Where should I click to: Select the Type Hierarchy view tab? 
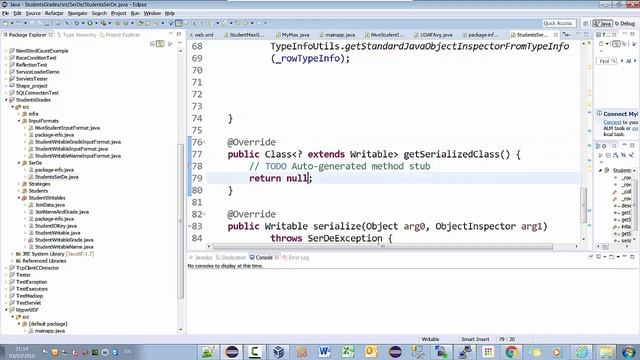[x=77, y=35]
